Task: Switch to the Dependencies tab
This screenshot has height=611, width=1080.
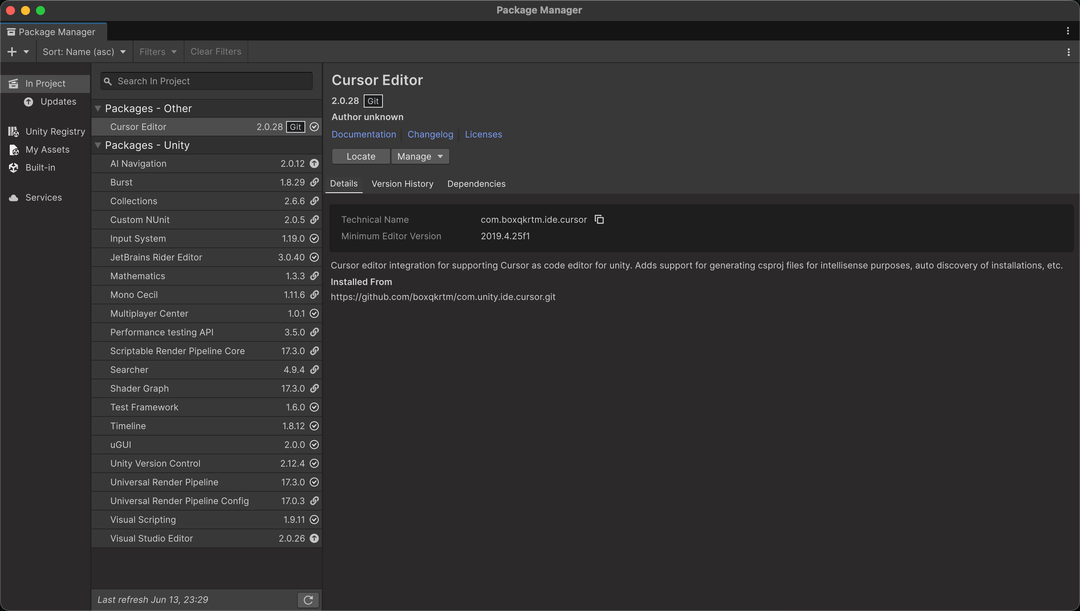Action: (x=476, y=184)
